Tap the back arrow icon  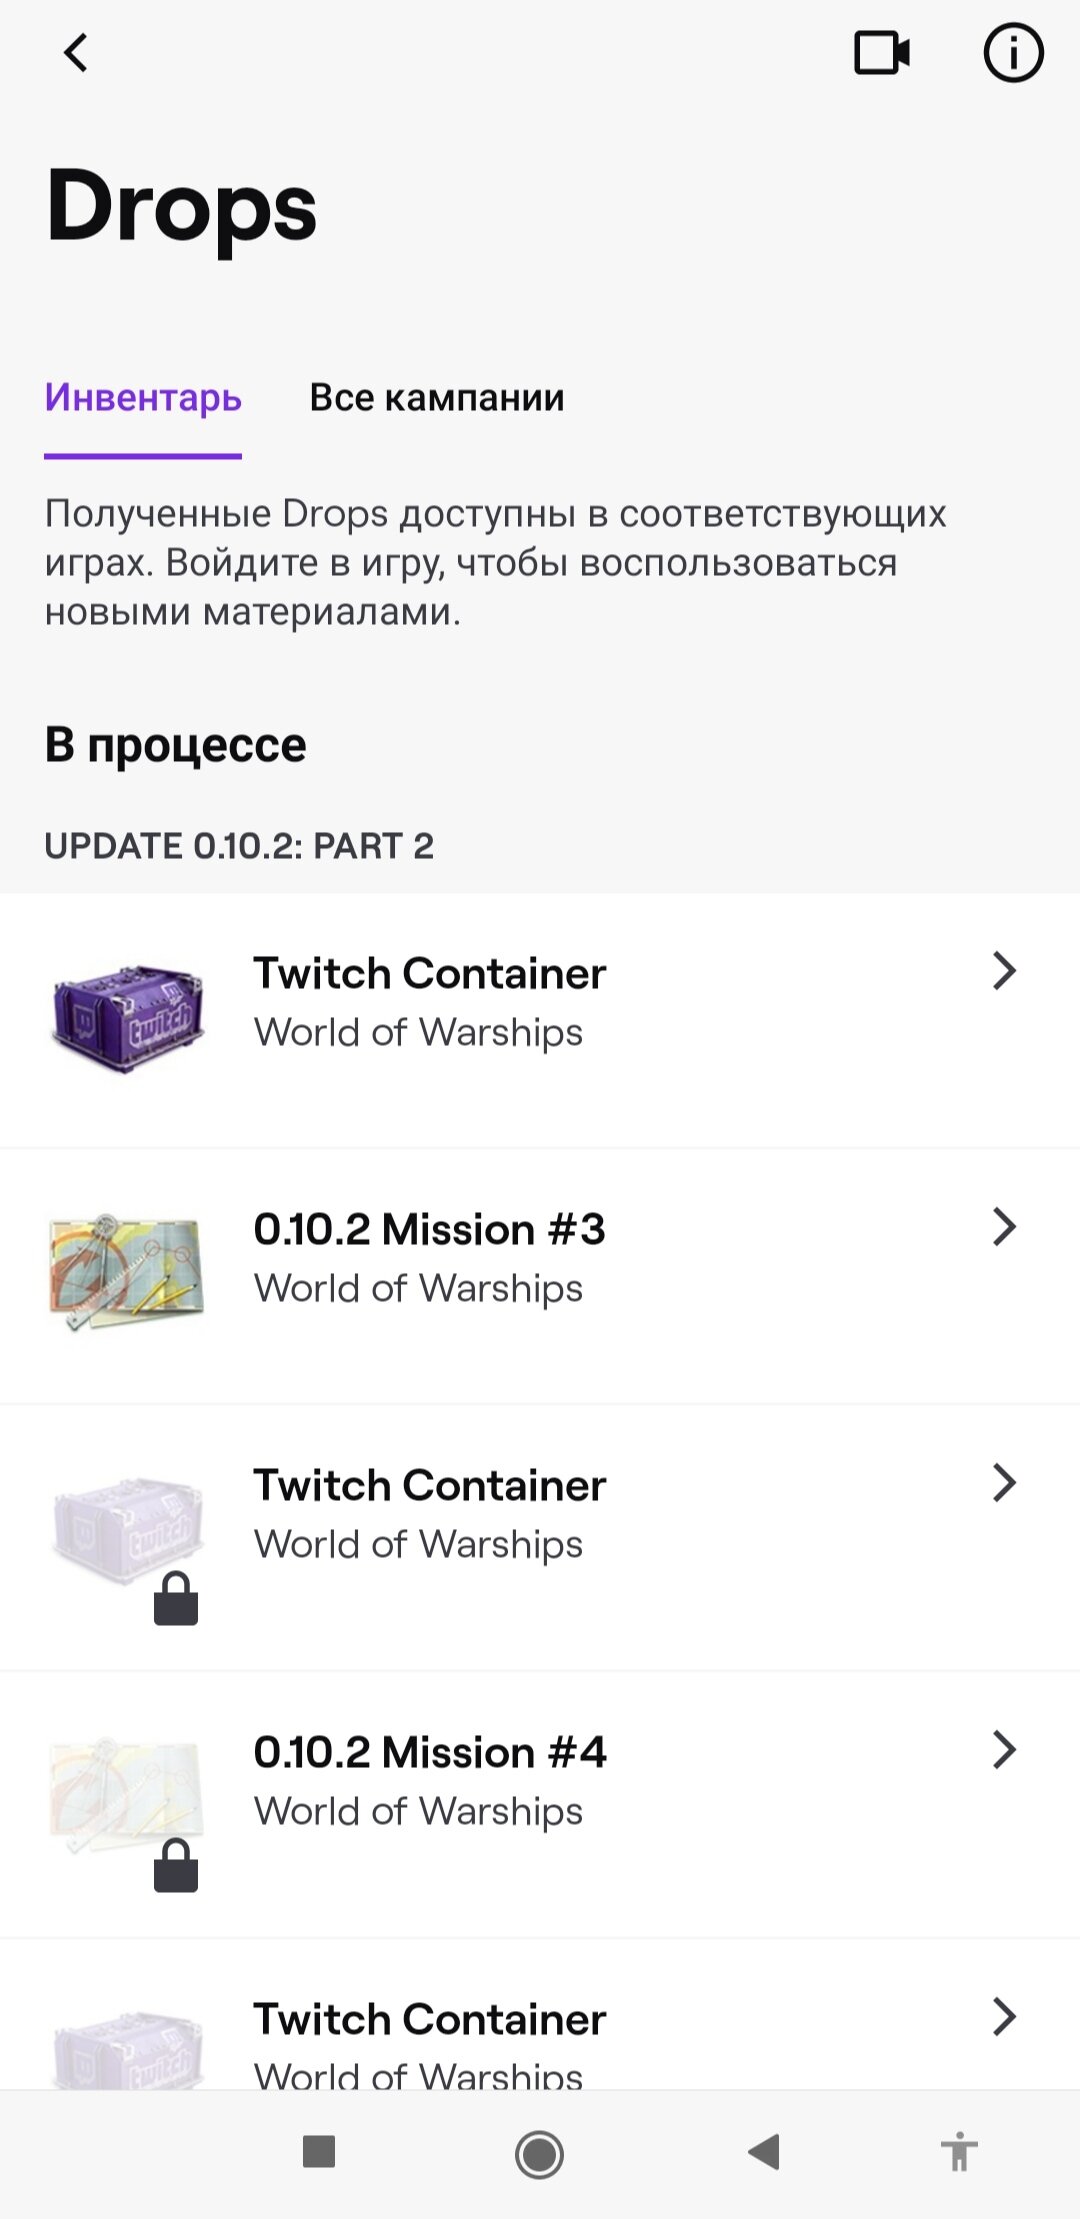click(x=76, y=53)
